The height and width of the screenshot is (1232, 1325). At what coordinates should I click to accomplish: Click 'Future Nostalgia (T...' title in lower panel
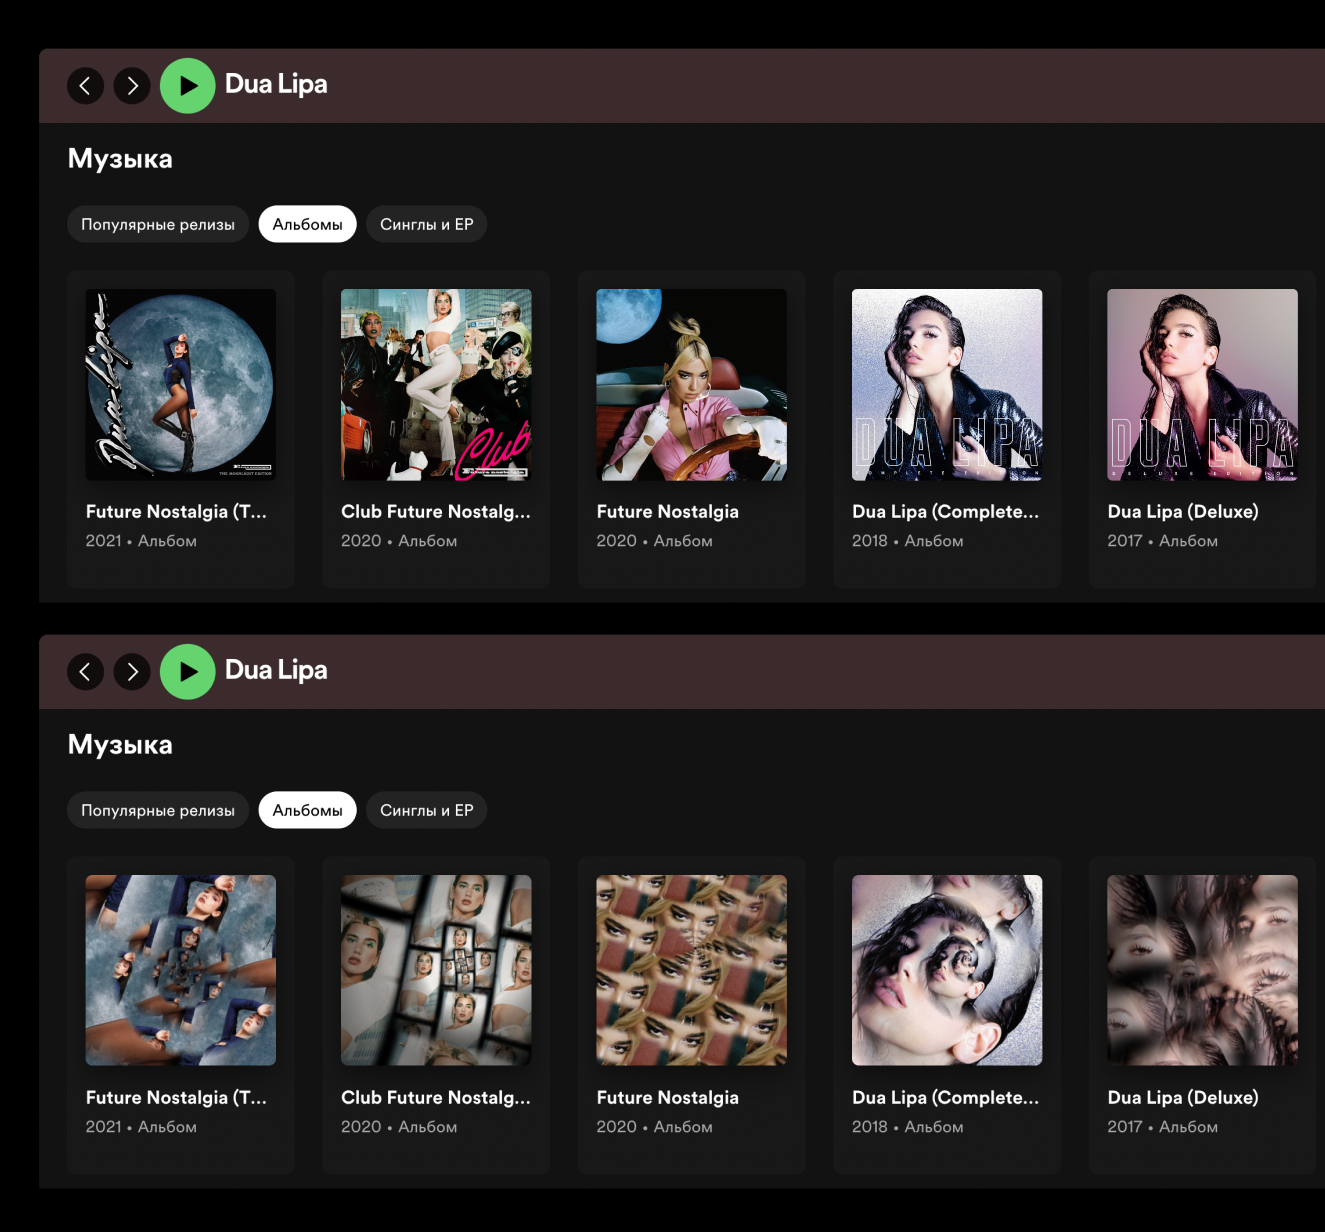click(176, 1098)
